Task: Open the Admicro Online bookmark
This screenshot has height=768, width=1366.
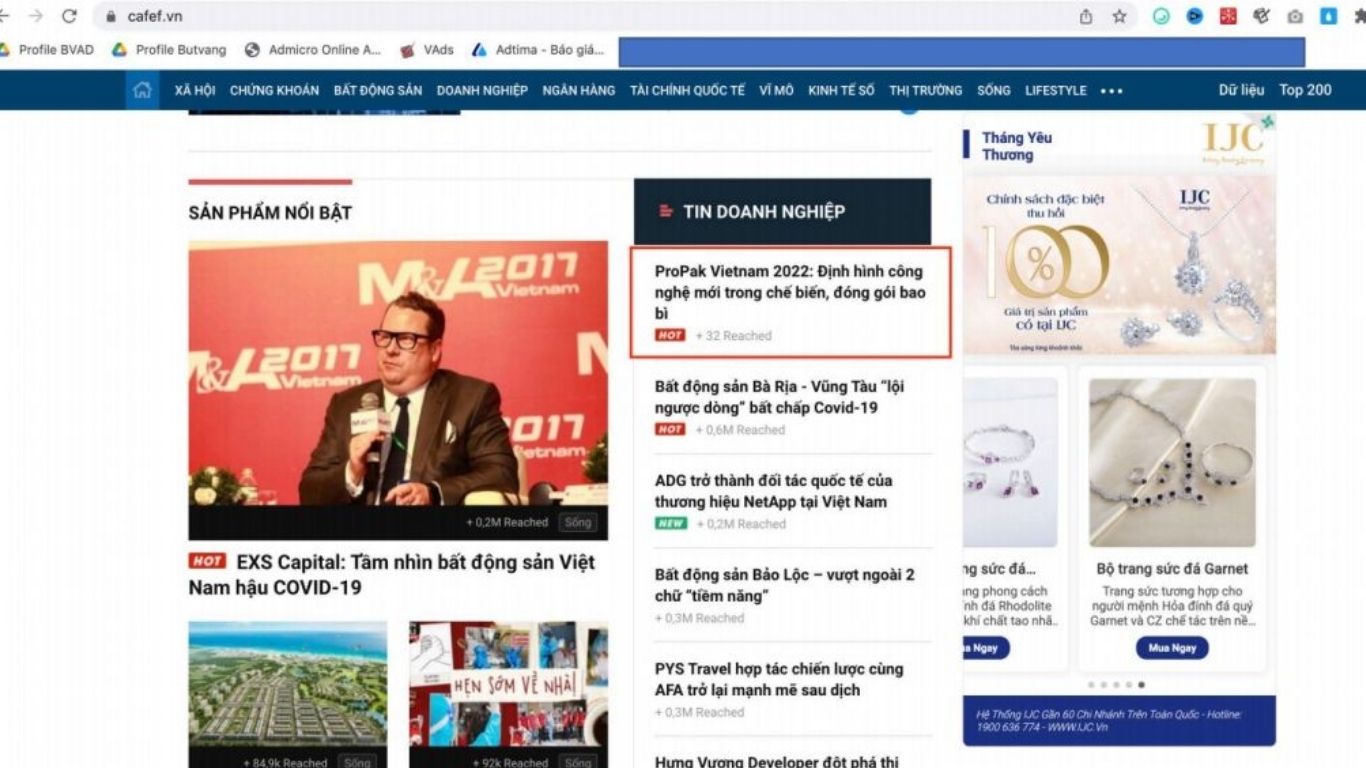Action: pyautogui.click(x=313, y=49)
